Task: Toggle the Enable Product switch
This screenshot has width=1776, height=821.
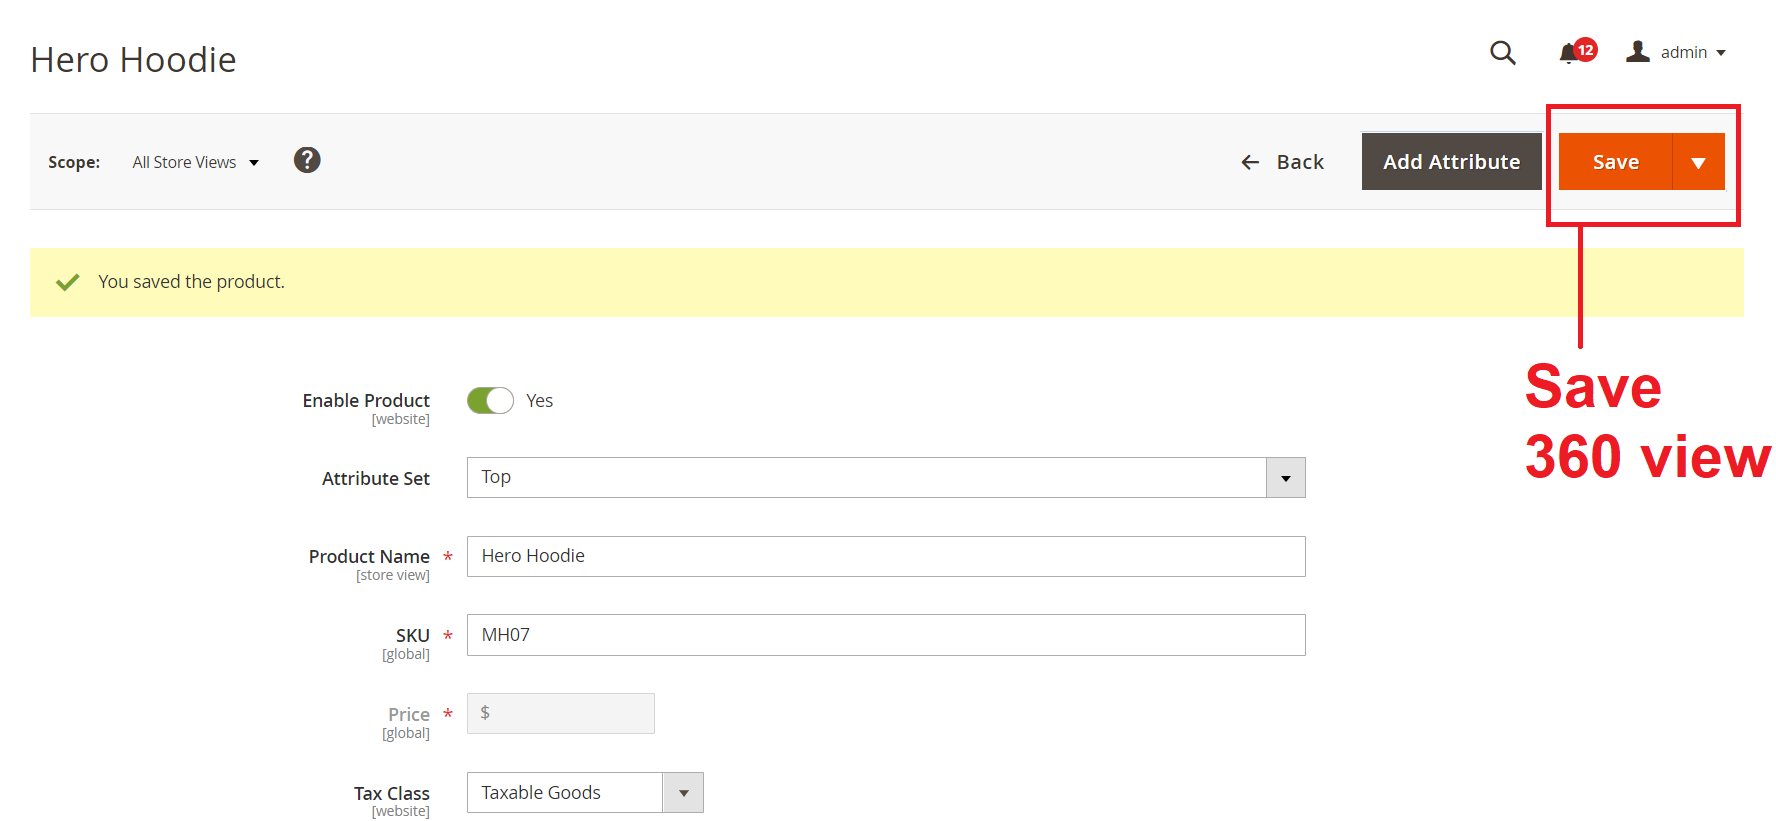Action: [x=490, y=401]
